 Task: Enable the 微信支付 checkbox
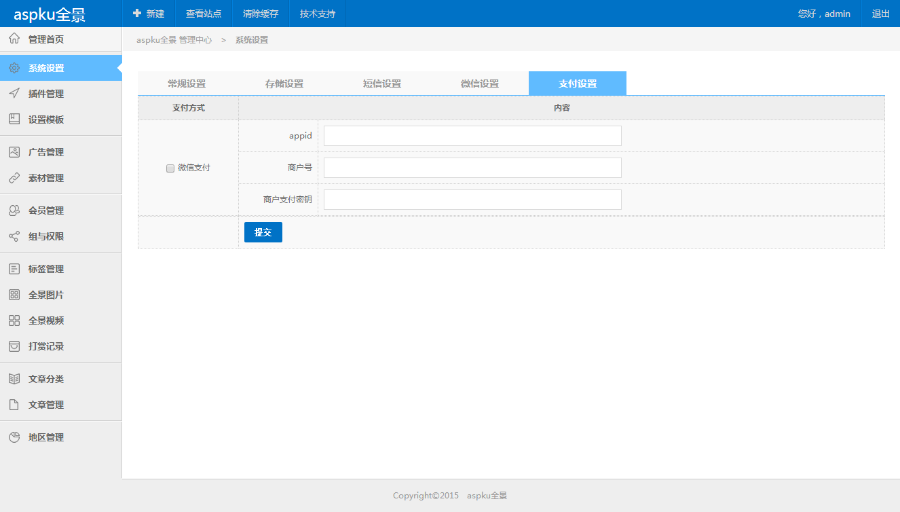(170, 168)
